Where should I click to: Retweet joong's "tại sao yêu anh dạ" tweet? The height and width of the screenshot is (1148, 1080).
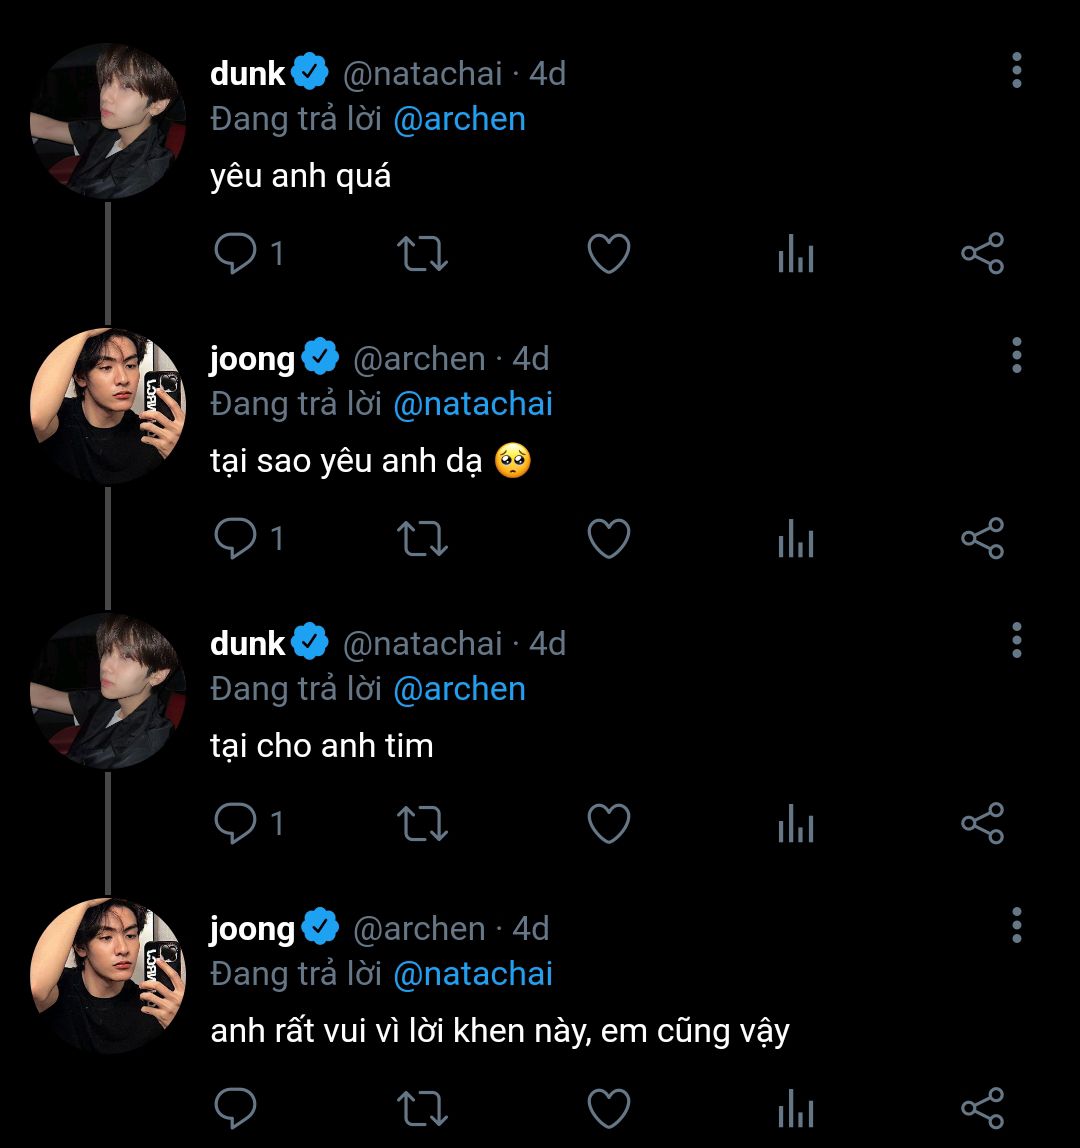click(422, 539)
